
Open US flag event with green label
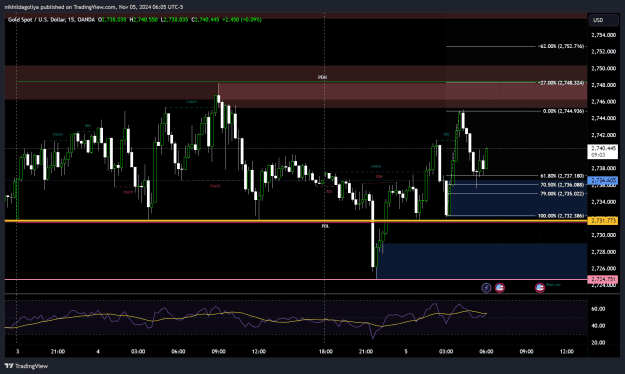(540, 287)
